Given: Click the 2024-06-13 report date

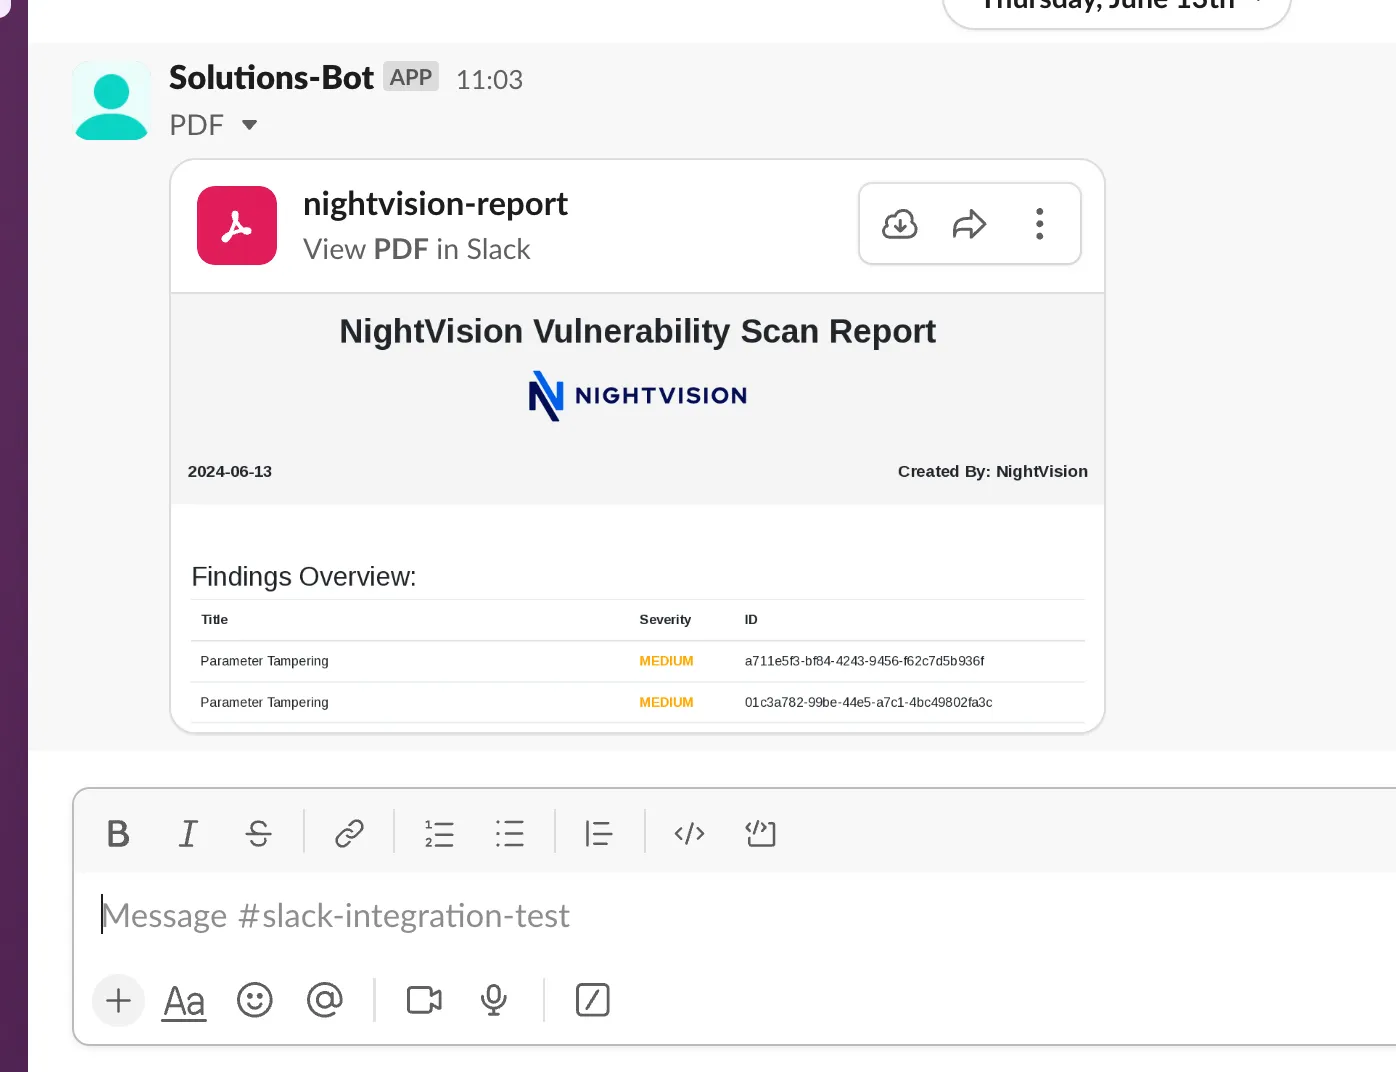Looking at the screenshot, I should 230,472.
